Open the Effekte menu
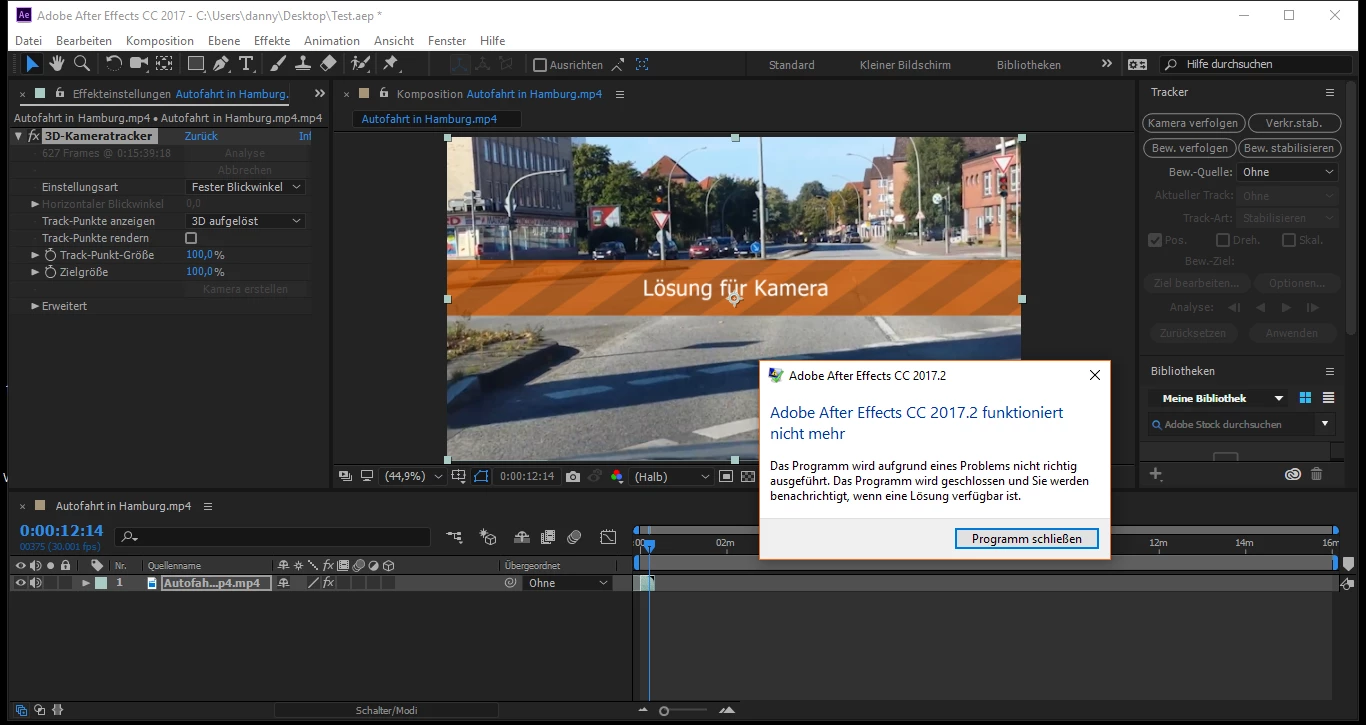 tap(272, 41)
